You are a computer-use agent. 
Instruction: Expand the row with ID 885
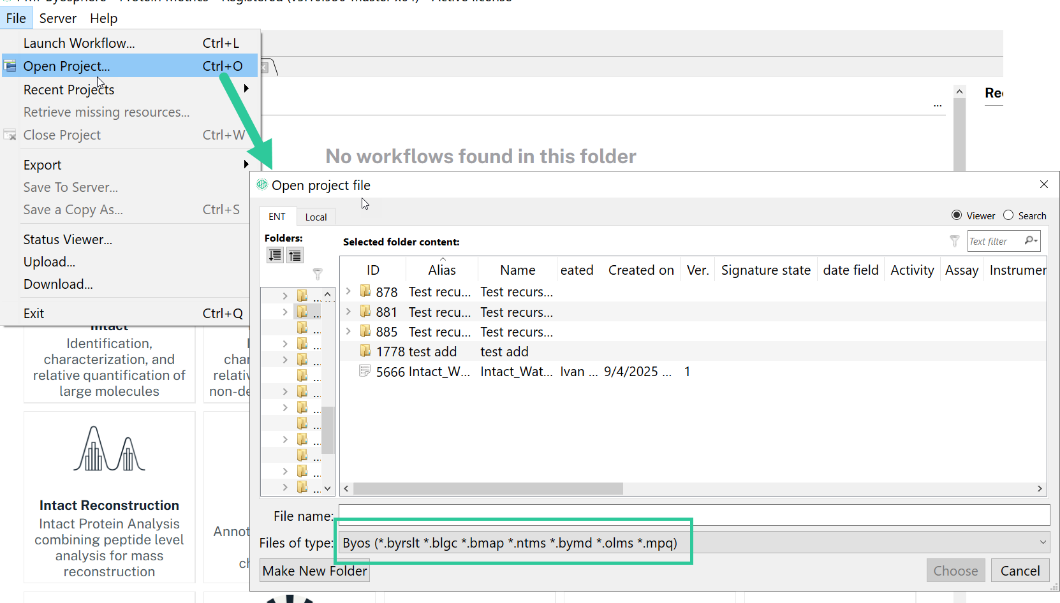348,331
